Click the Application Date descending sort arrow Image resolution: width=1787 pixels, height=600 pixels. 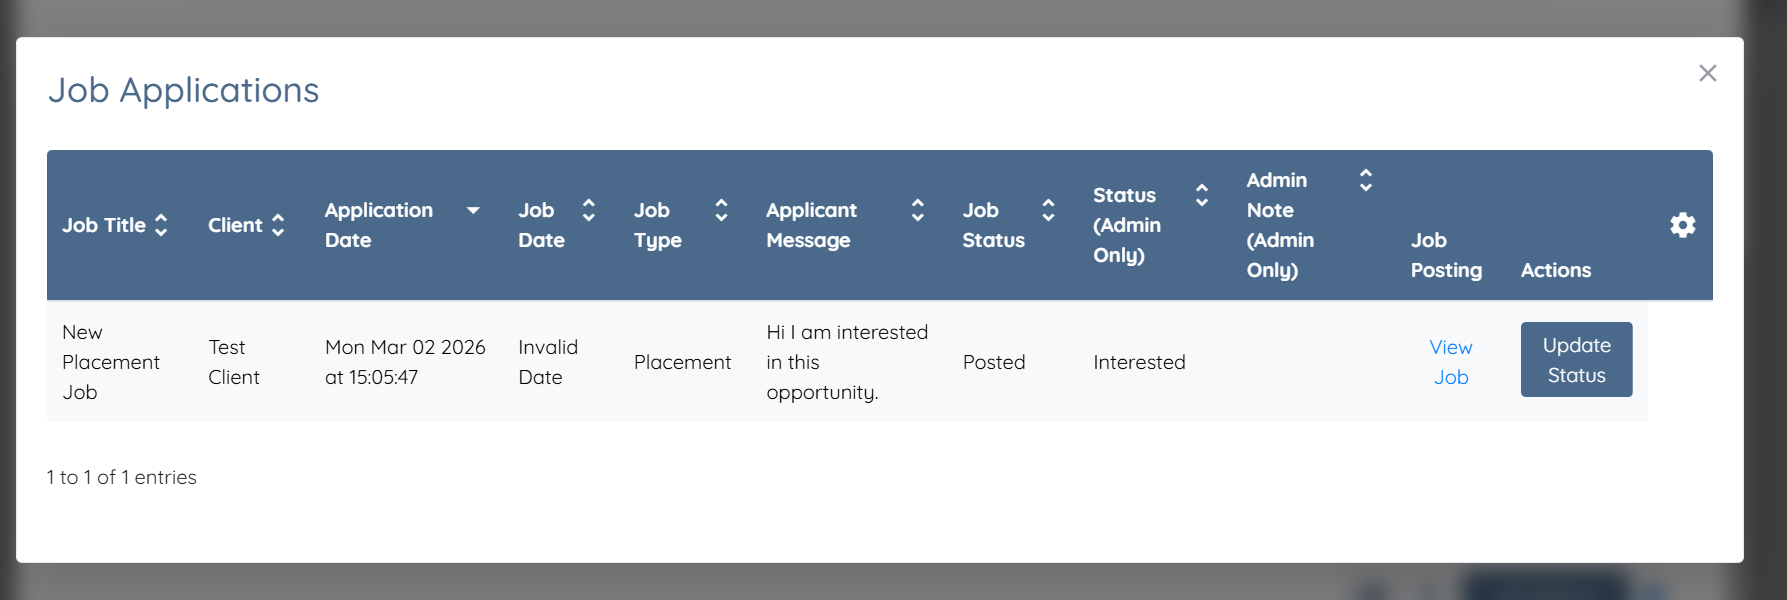473,210
